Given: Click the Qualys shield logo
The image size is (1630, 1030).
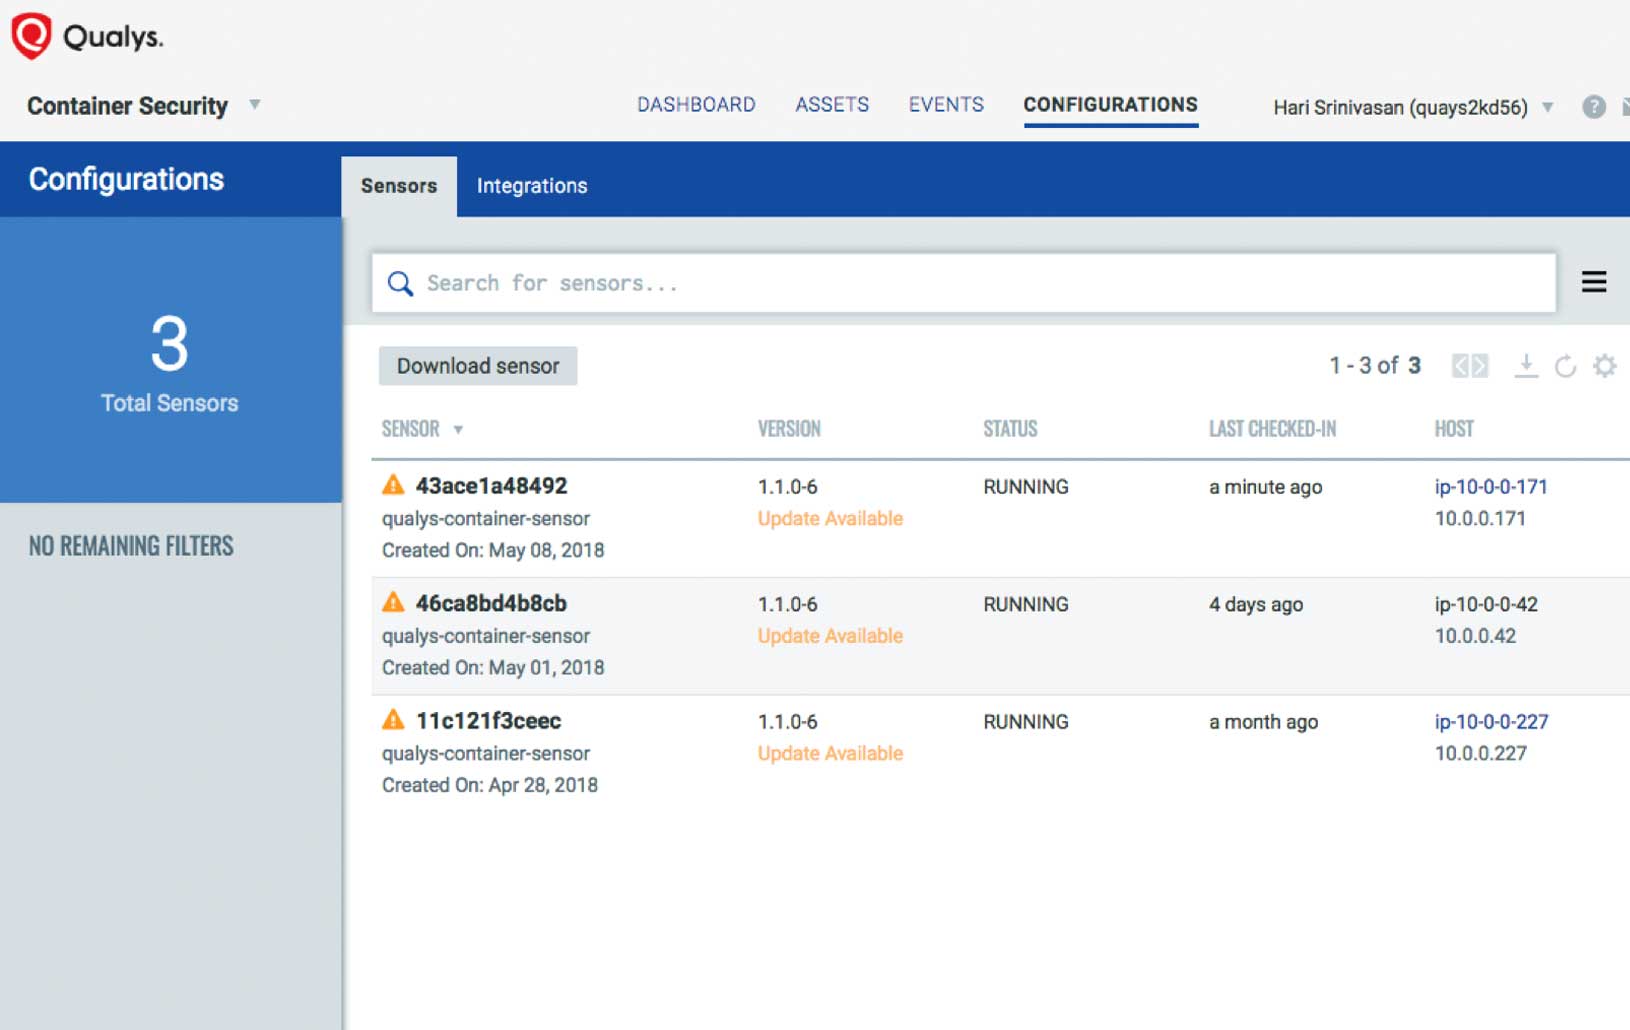Looking at the screenshot, I should [31, 36].
